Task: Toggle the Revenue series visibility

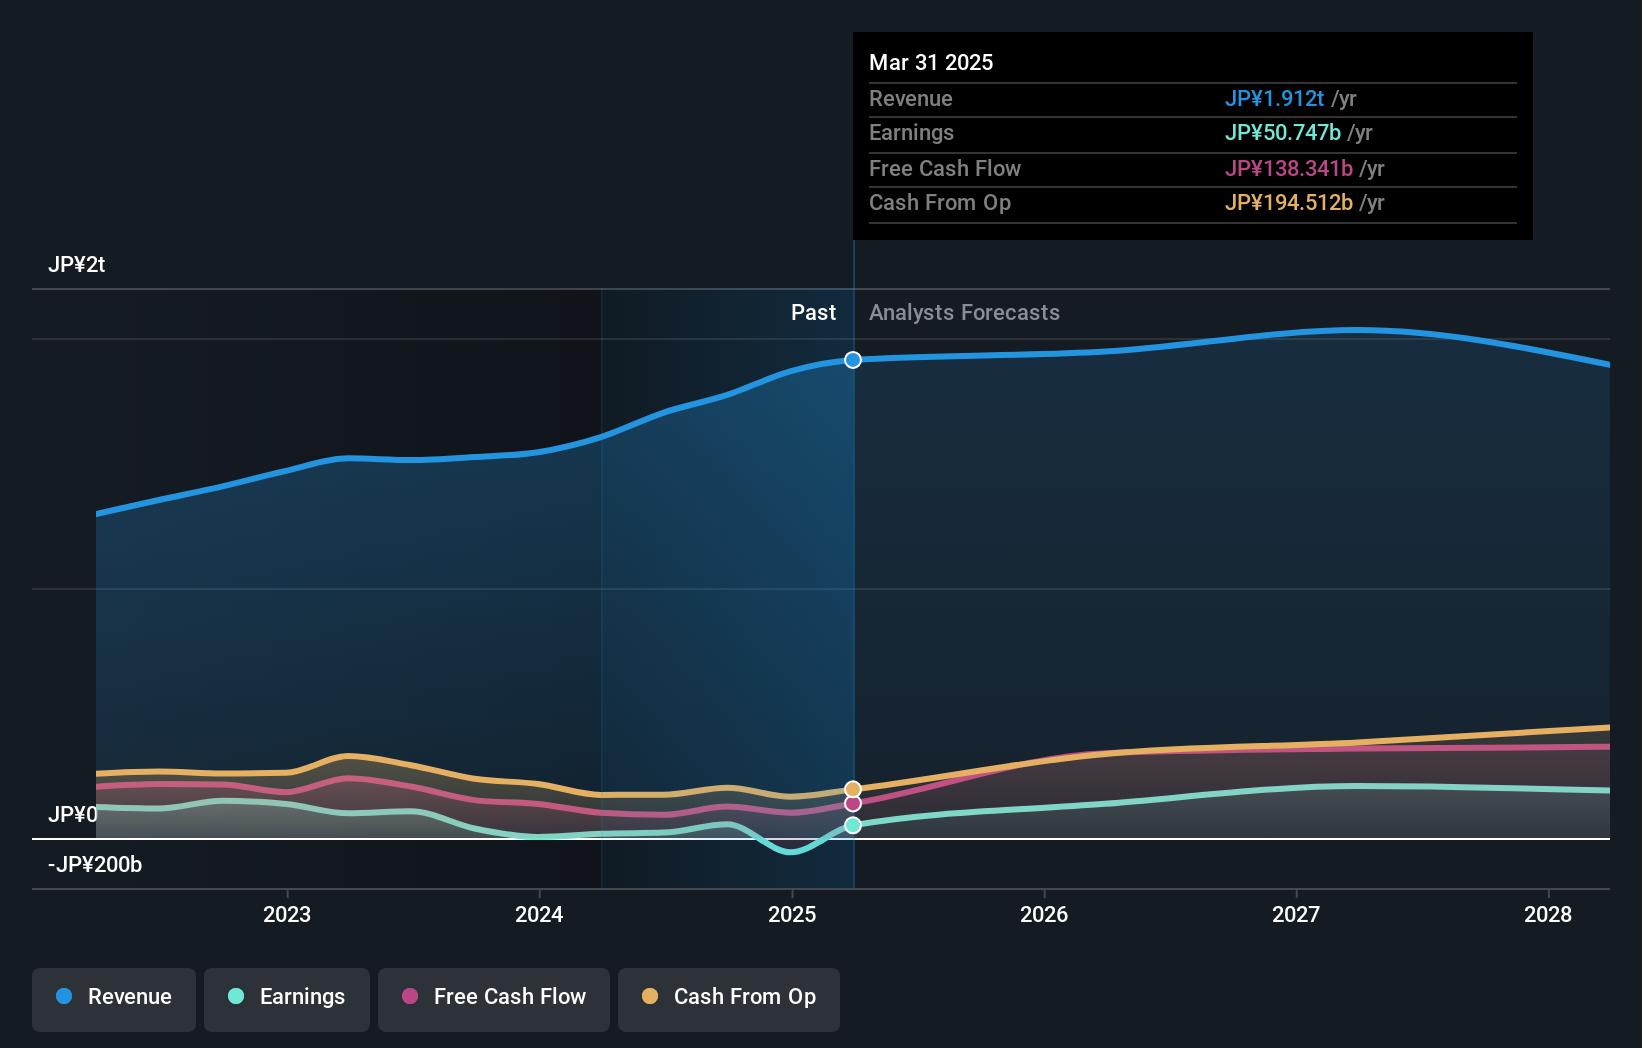Action: tap(113, 999)
